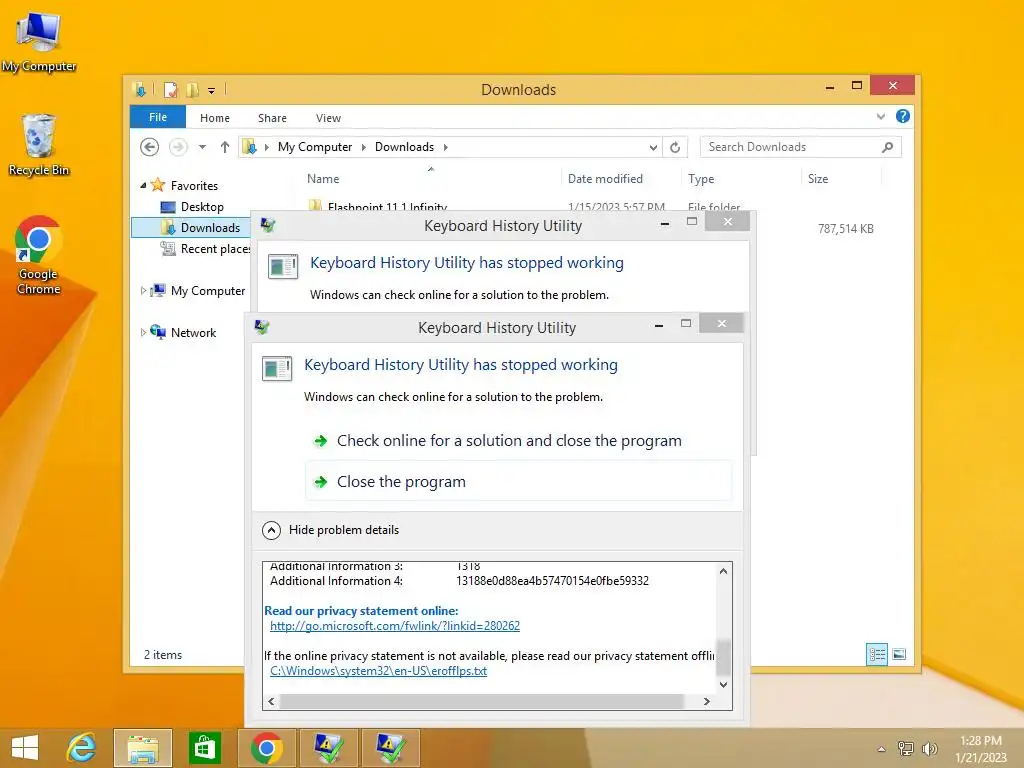Click New folder quick access icon
Screen dimensions: 1024x768
click(192, 89)
